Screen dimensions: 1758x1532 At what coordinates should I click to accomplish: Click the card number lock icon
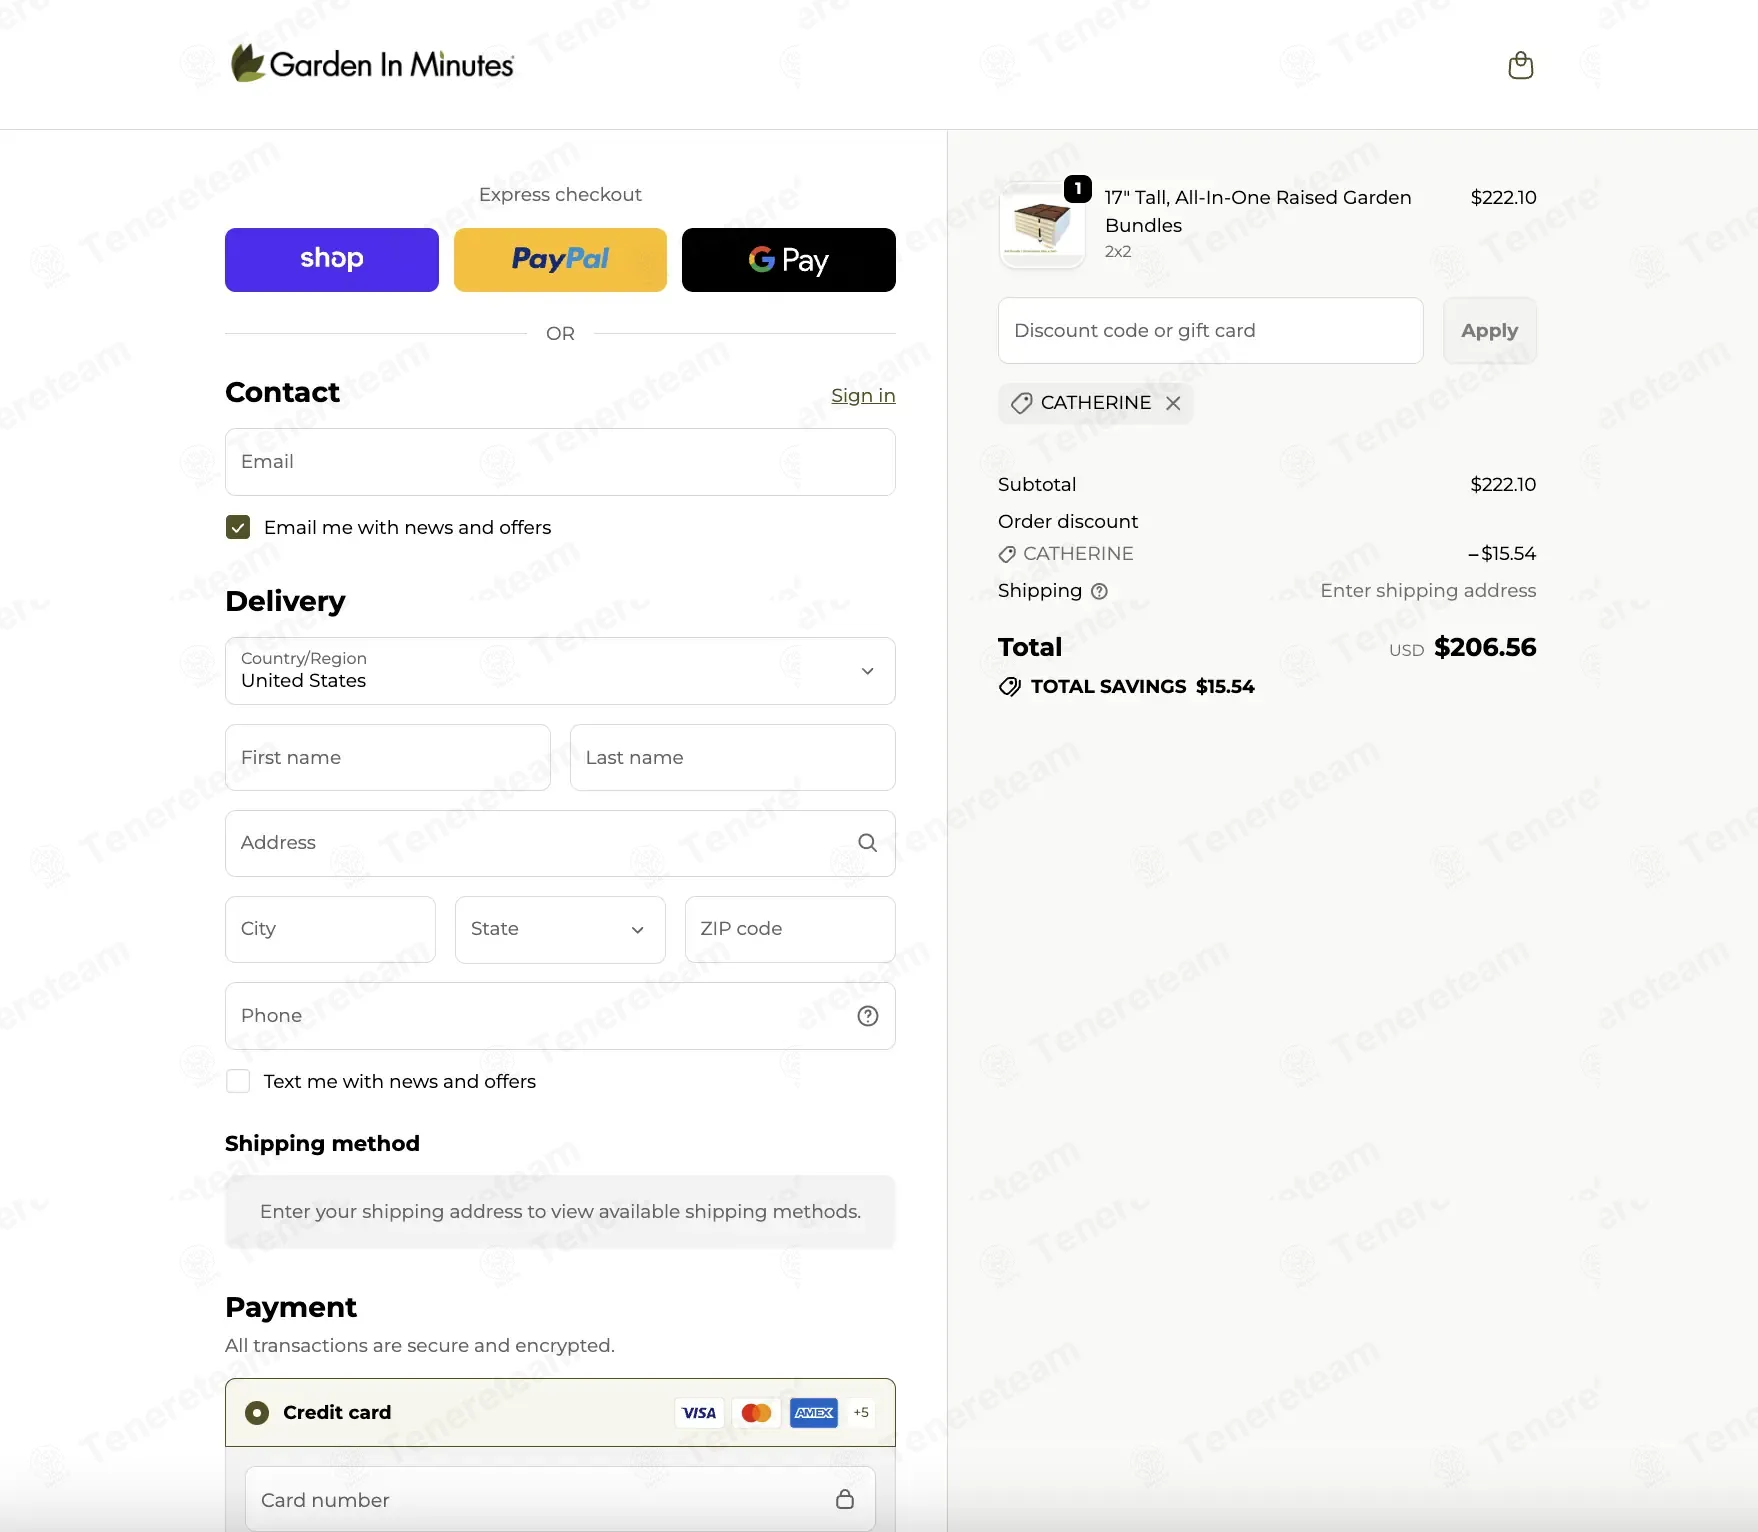pyautogui.click(x=845, y=1499)
